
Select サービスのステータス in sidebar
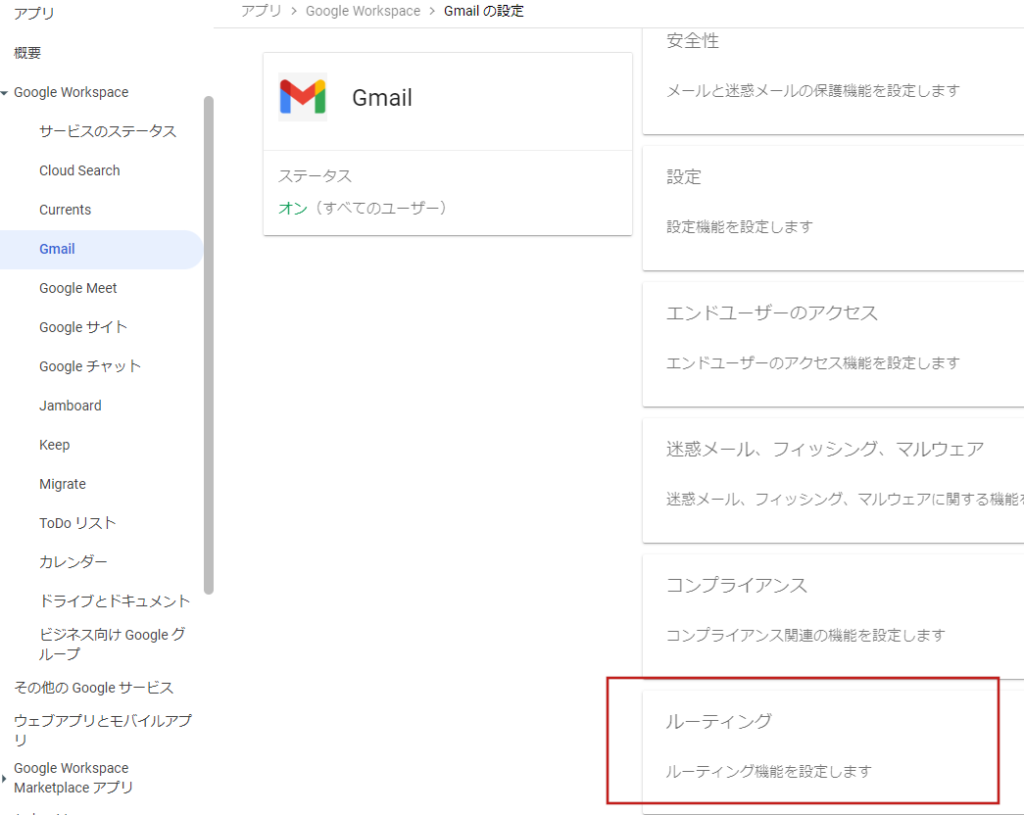pyautogui.click(x=107, y=131)
